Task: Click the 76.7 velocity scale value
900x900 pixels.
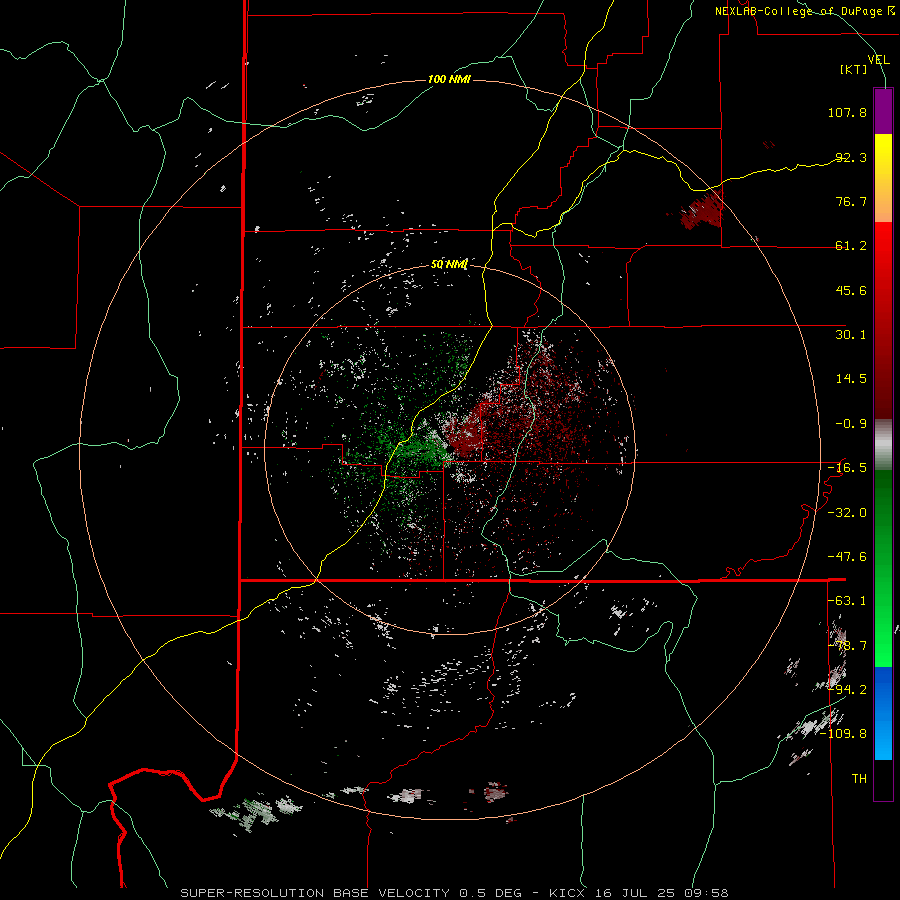Action: (851, 201)
